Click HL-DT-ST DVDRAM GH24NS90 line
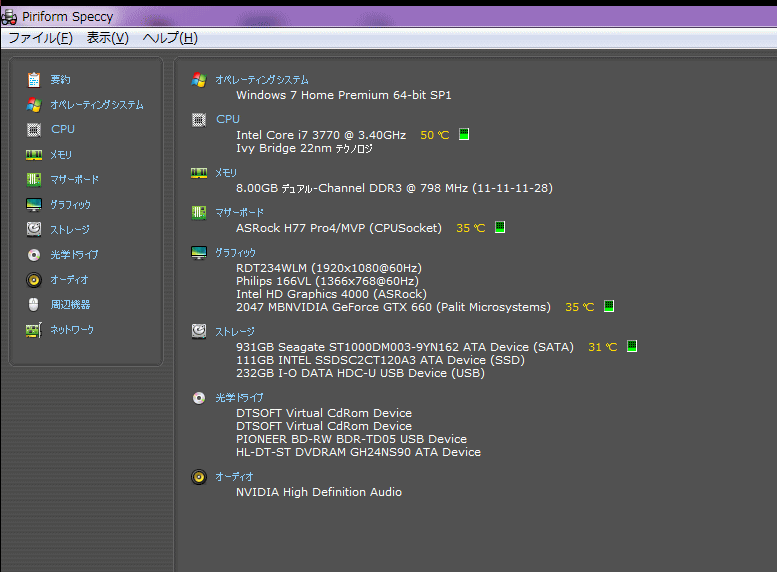Image resolution: width=777 pixels, height=572 pixels. [358, 452]
